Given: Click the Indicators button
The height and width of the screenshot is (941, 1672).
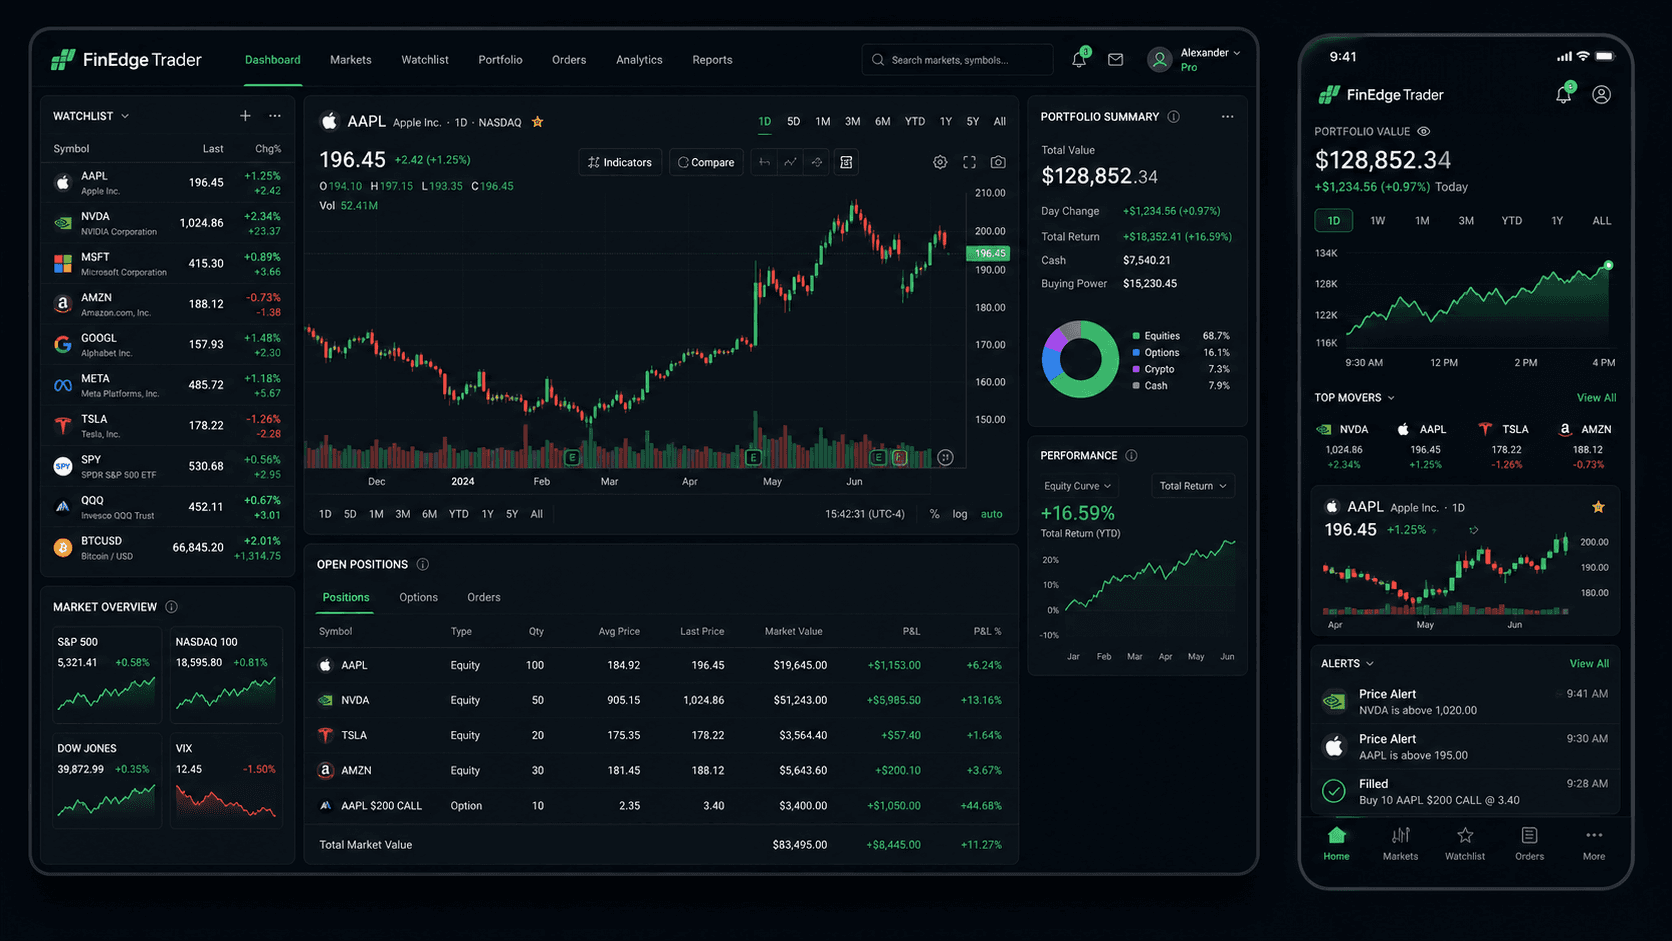Looking at the screenshot, I should click(x=620, y=162).
